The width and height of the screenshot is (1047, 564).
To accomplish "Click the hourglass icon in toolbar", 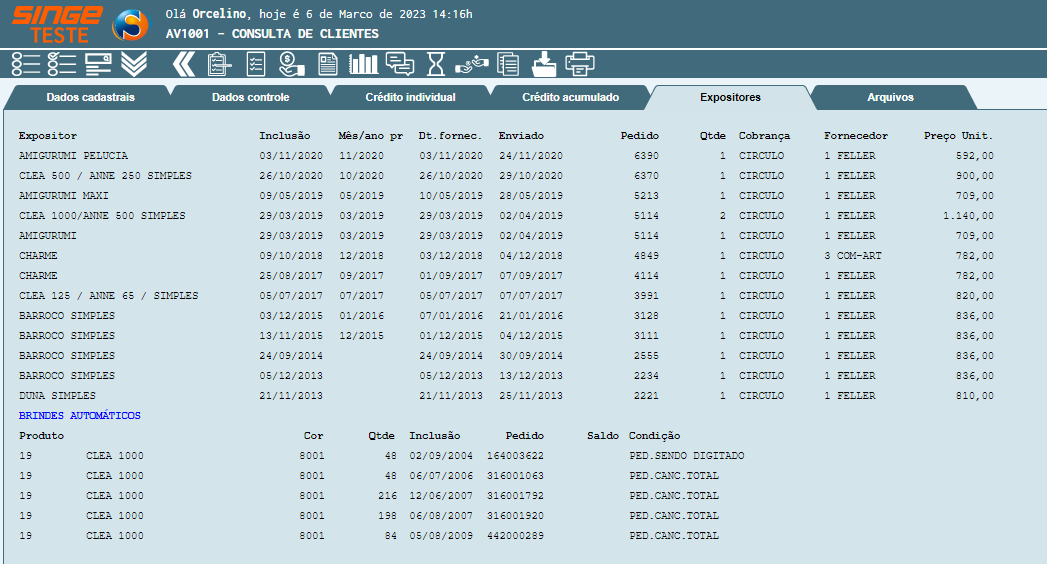I will click(435, 65).
